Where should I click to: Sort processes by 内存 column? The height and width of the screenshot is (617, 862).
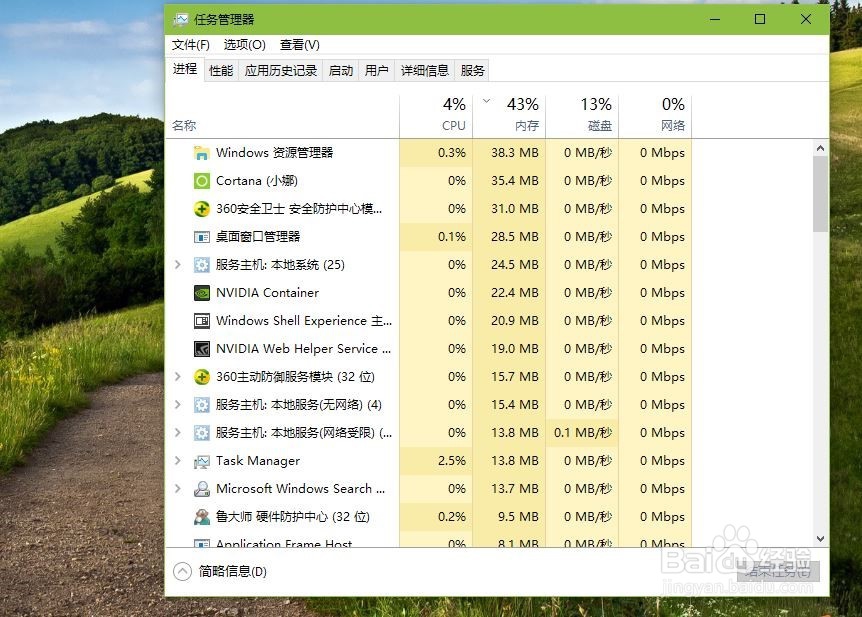tap(509, 116)
